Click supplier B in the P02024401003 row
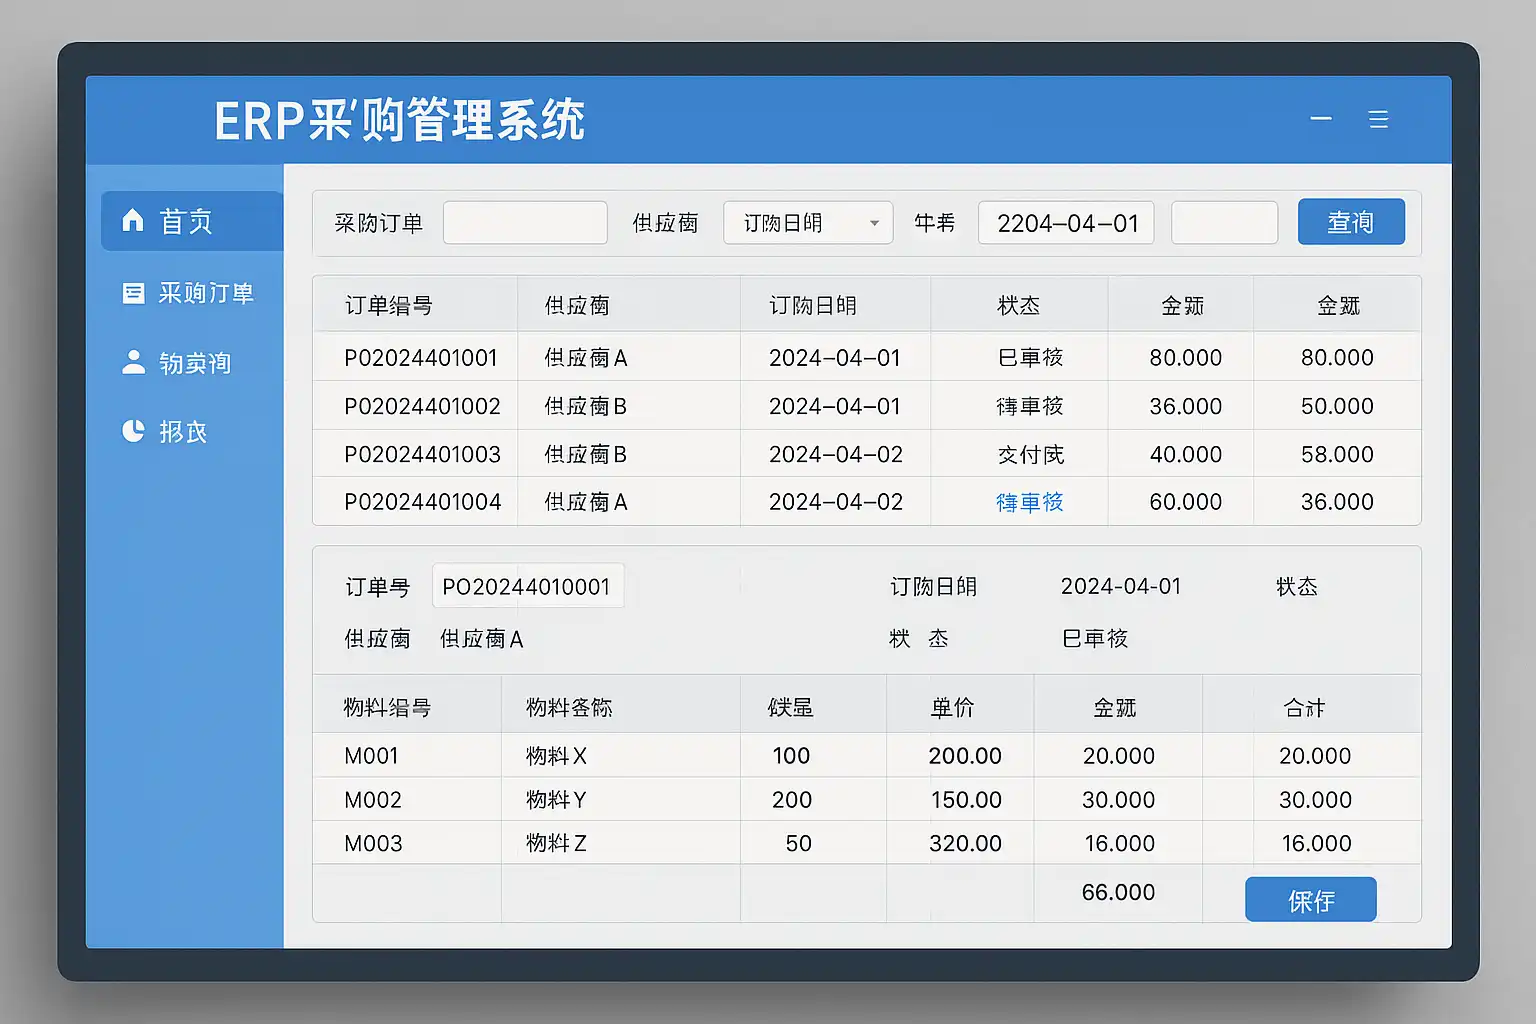This screenshot has width=1536, height=1024. (586, 454)
